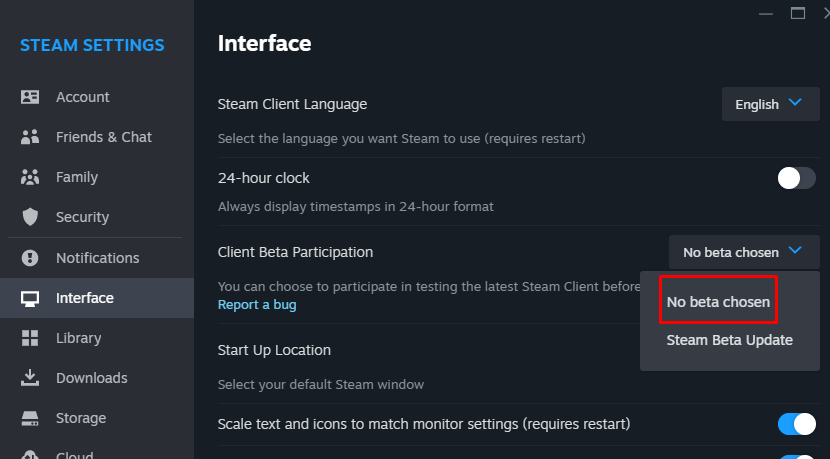Click the Friends & Chat people icon

click(30, 137)
